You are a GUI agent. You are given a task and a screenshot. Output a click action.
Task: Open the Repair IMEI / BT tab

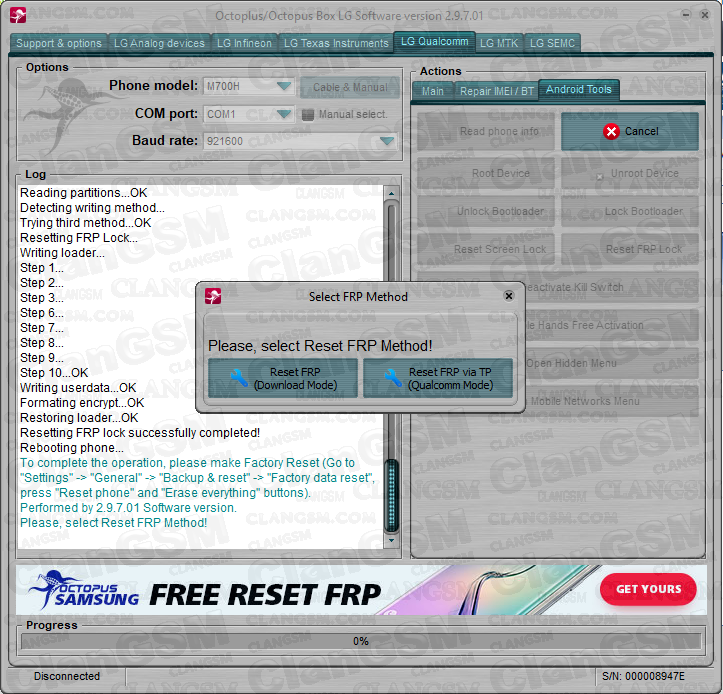point(496,91)
